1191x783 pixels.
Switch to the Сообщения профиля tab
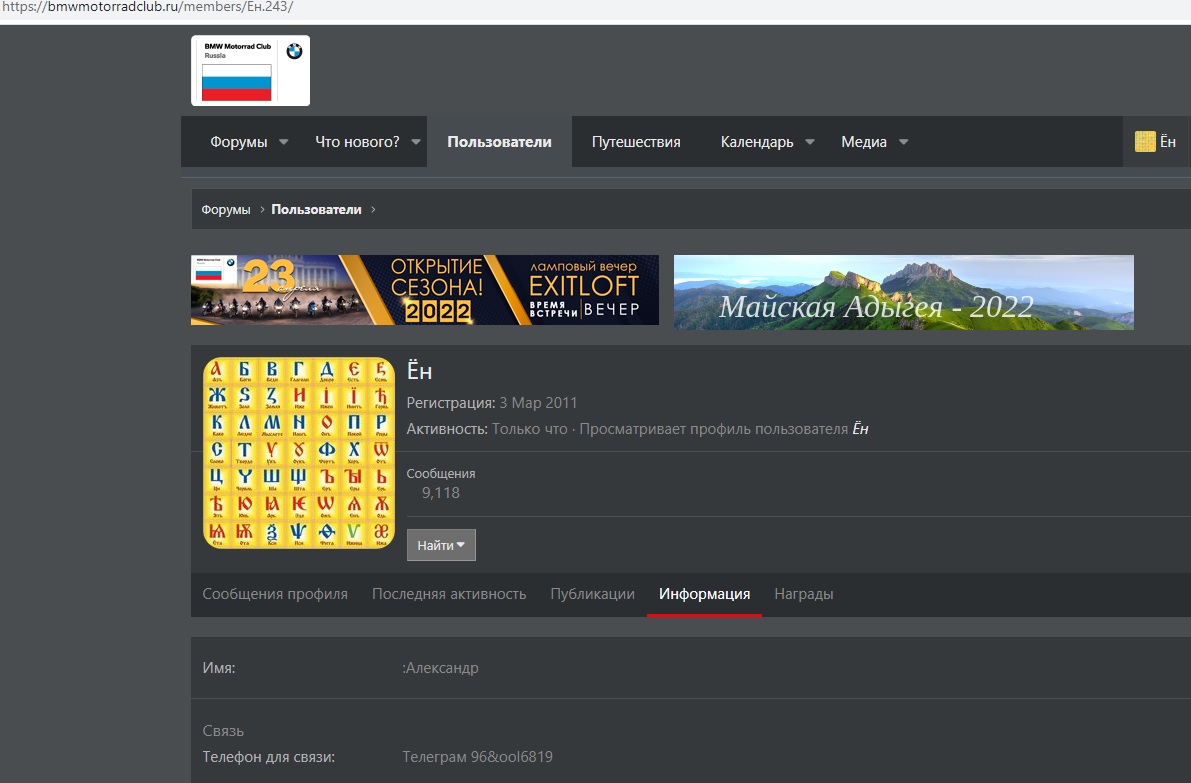coord(275,594)
